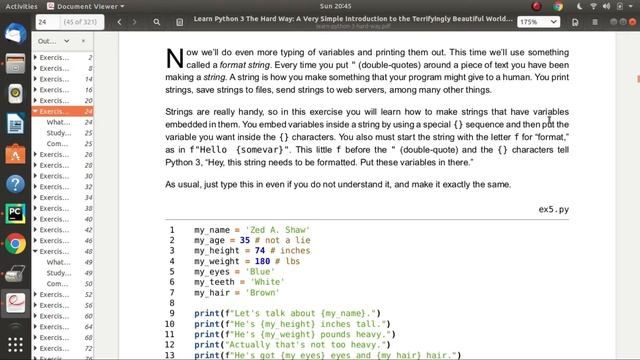This screenshot has height=360, width=640.
Task: Select Exercise outline row for page 46
Action: coord(63,240)
